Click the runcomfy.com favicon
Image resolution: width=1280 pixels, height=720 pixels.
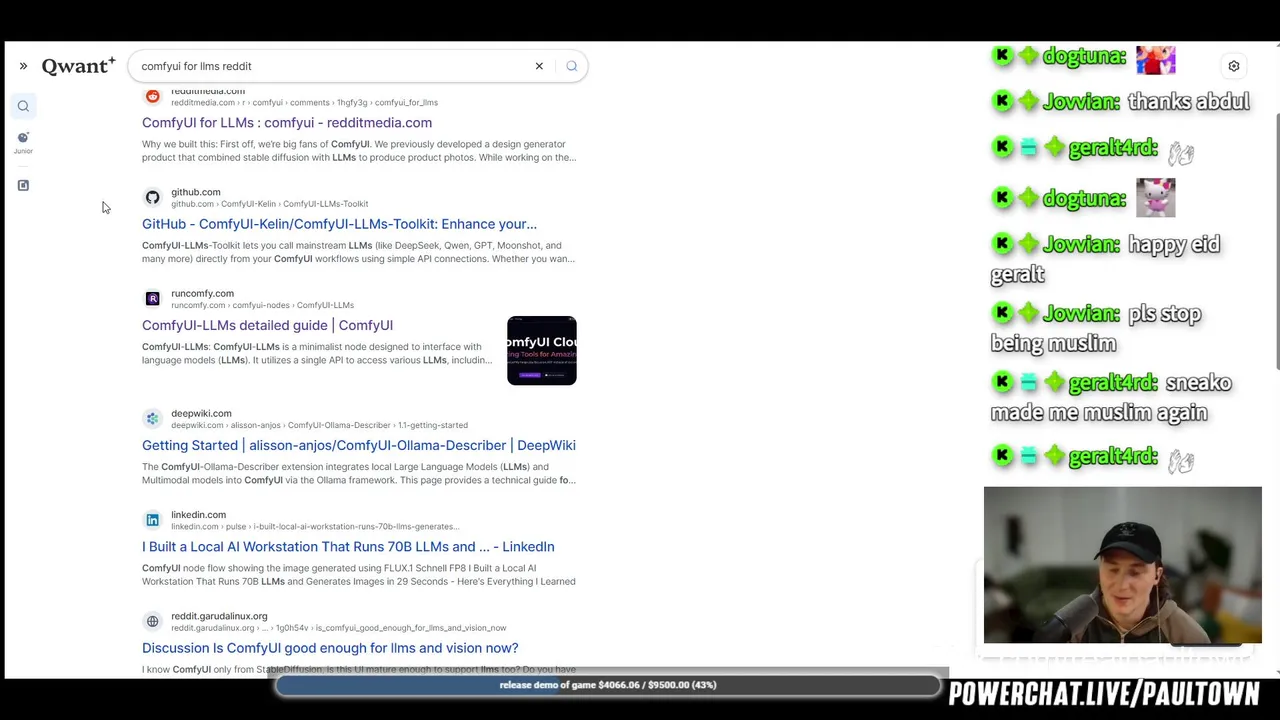[x=152, y=299]
